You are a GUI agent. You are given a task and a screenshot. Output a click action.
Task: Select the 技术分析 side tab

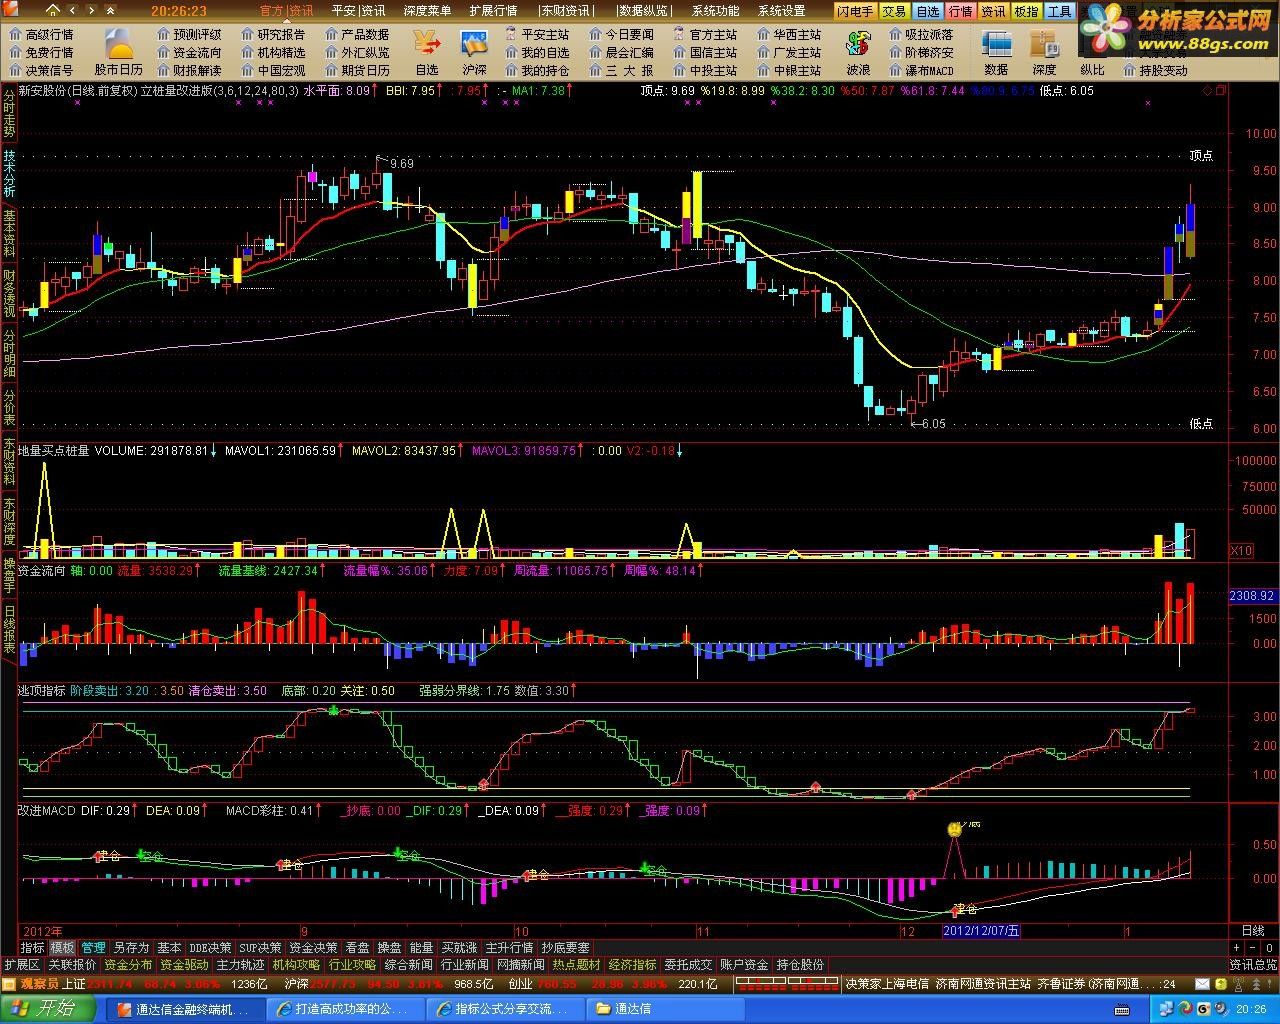[x=9, y=173]
